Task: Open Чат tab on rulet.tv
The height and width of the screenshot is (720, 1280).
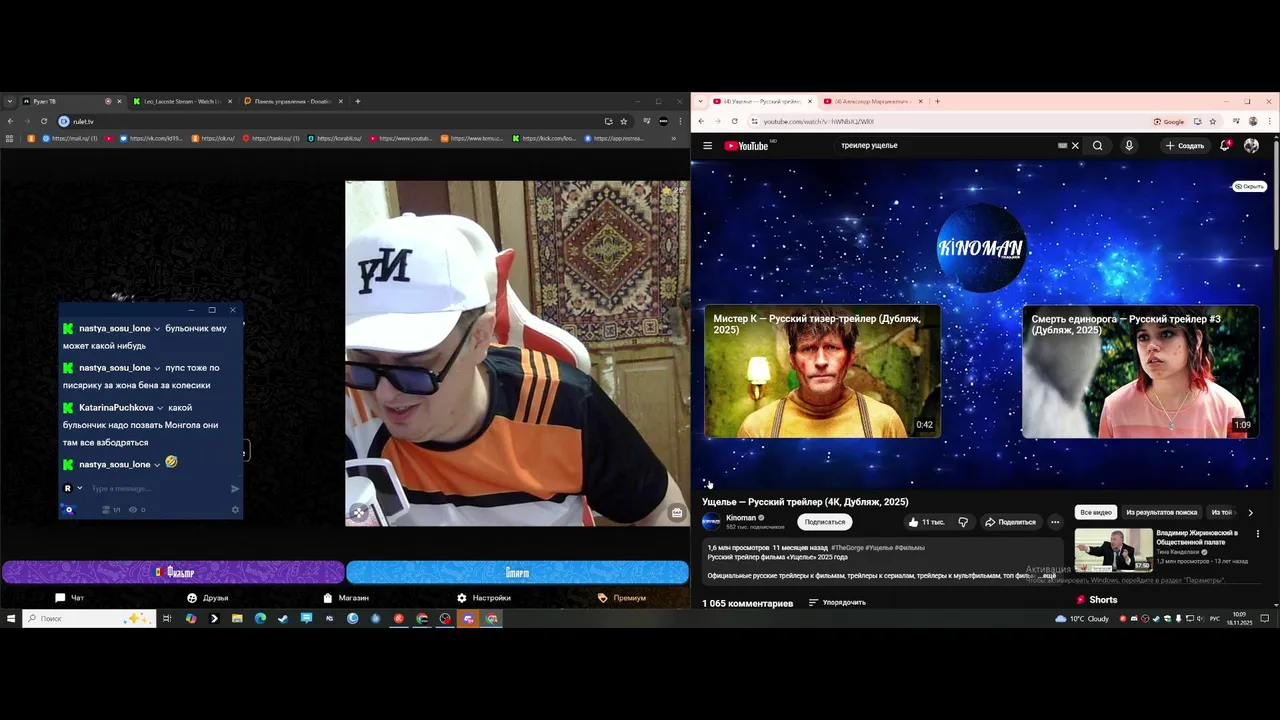Action: (70, 598)
